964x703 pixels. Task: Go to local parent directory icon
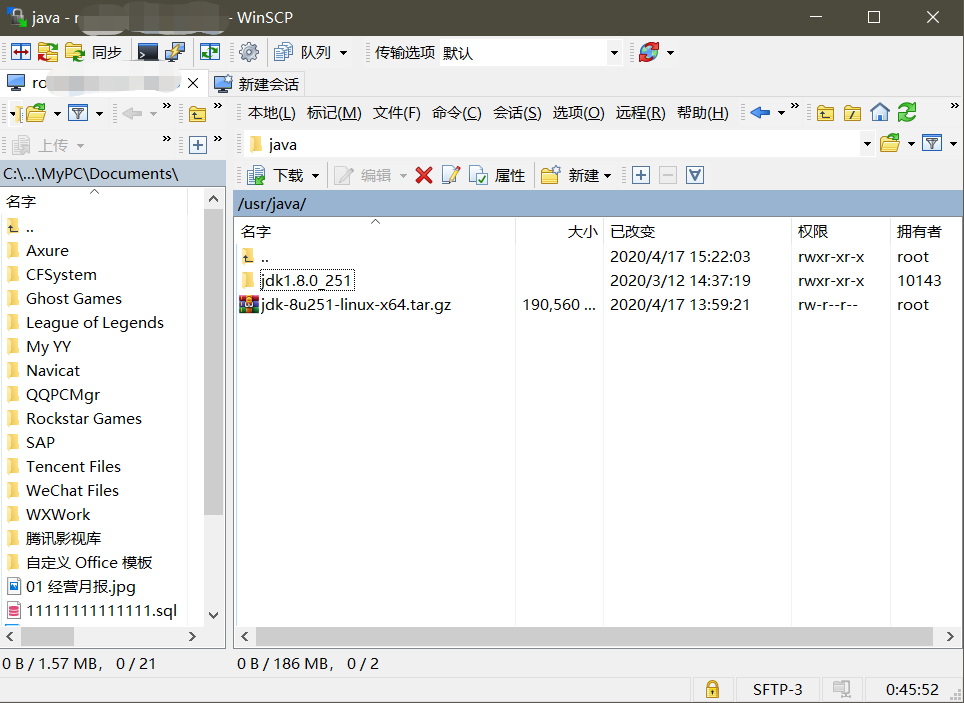pyautogui.click(x=197, y=113)
